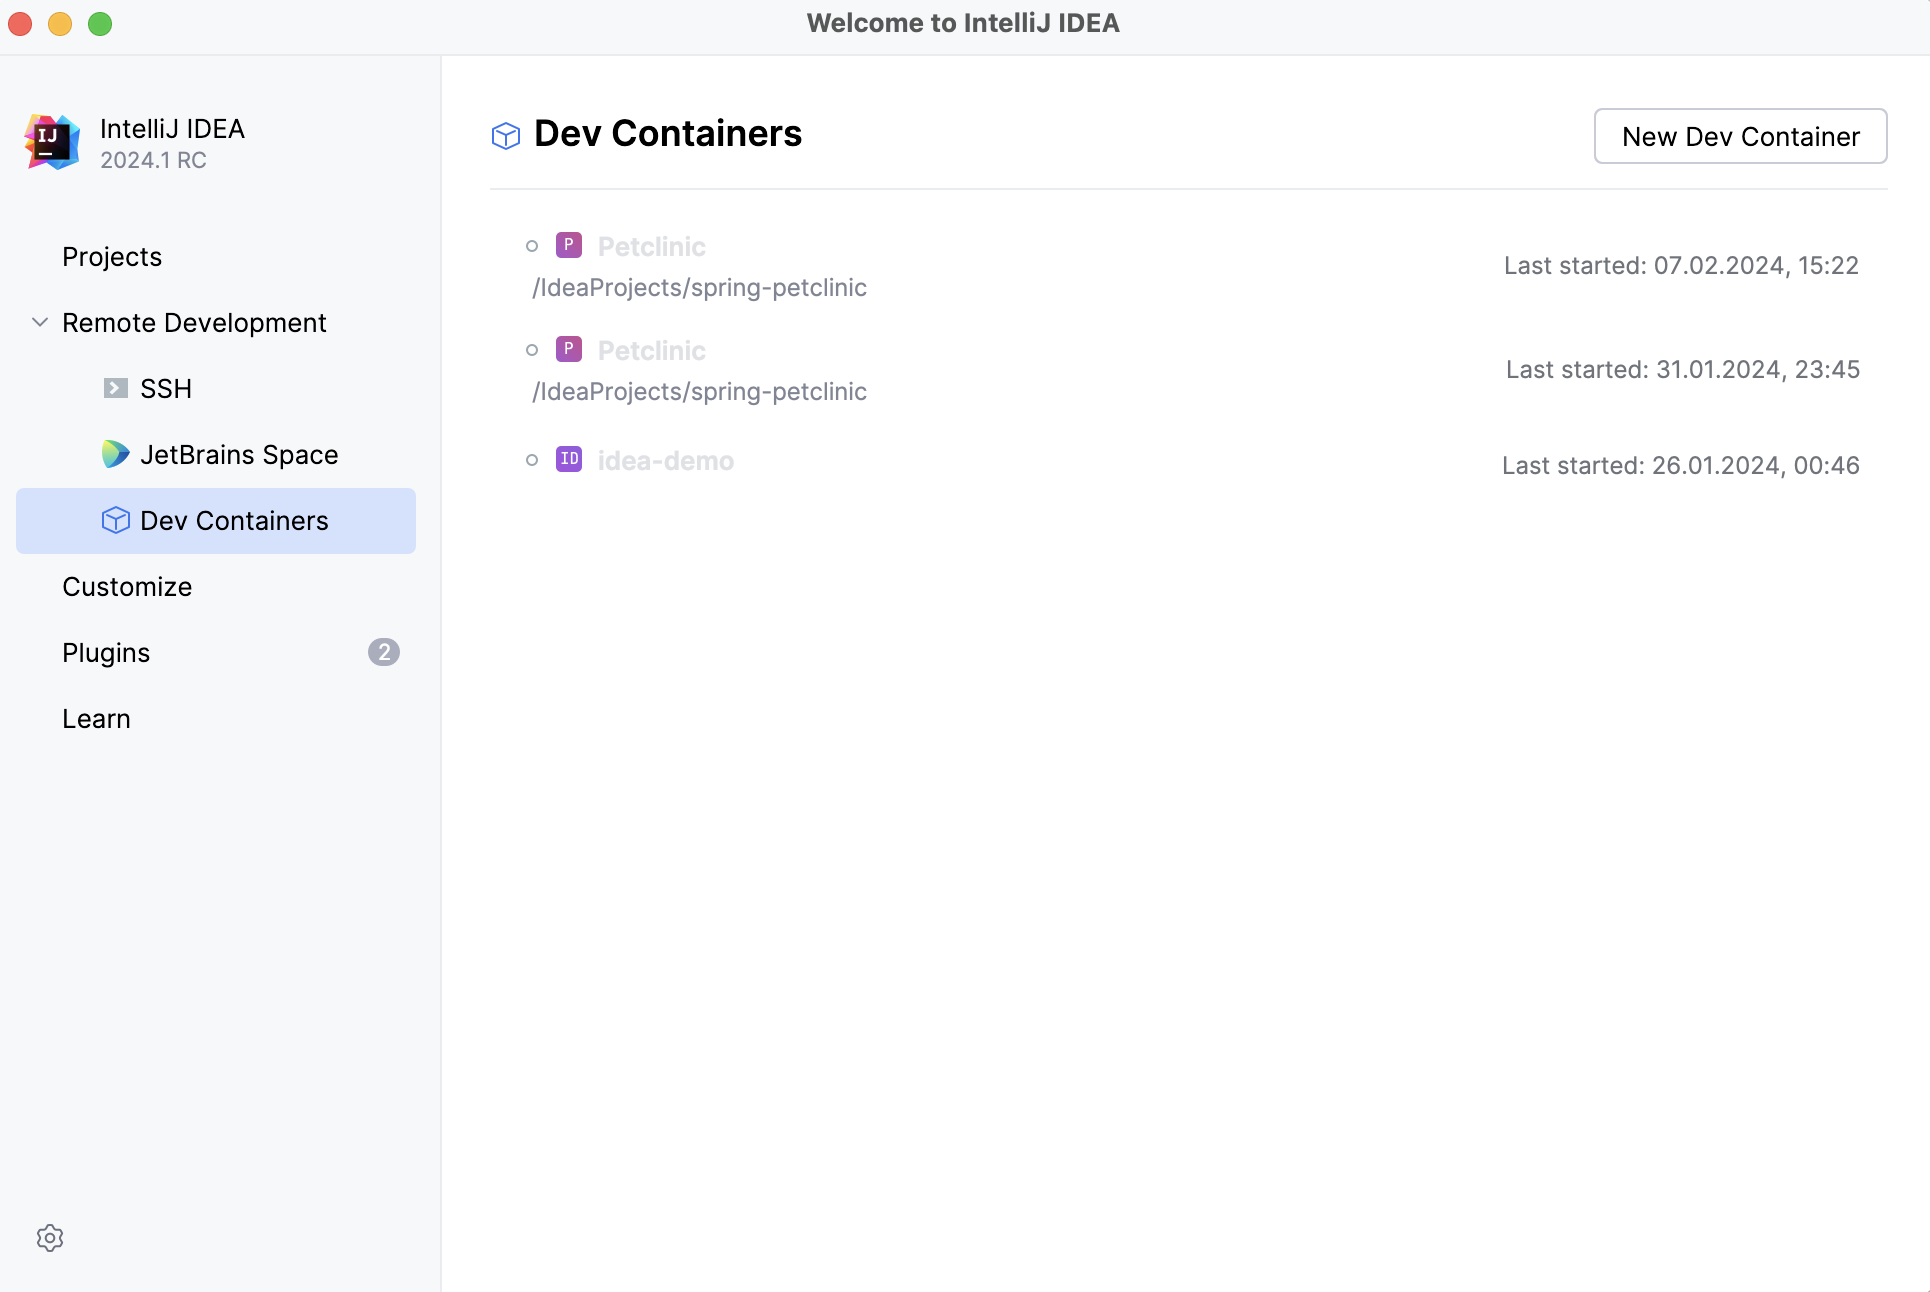Select the idea-demo container entry

[665, 459]
